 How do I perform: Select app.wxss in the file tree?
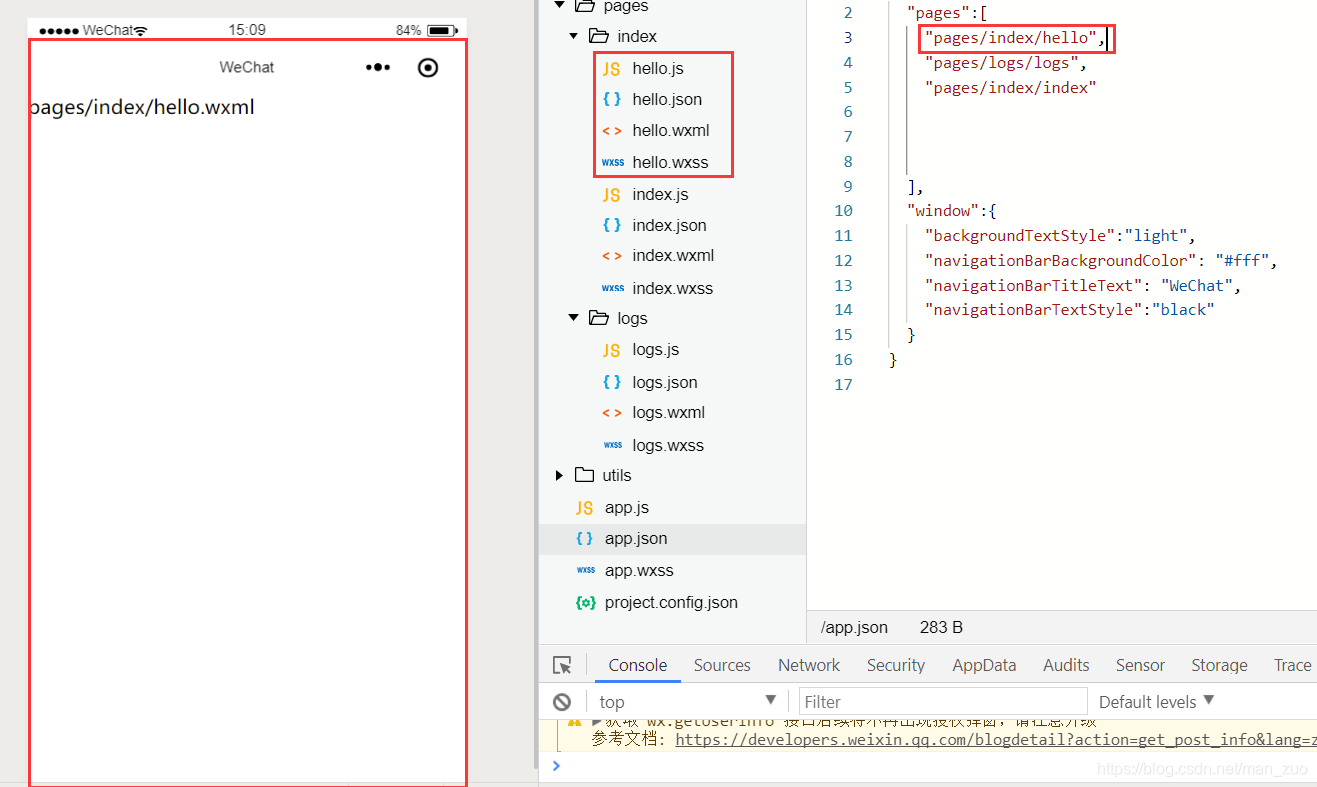click(639, 570)
